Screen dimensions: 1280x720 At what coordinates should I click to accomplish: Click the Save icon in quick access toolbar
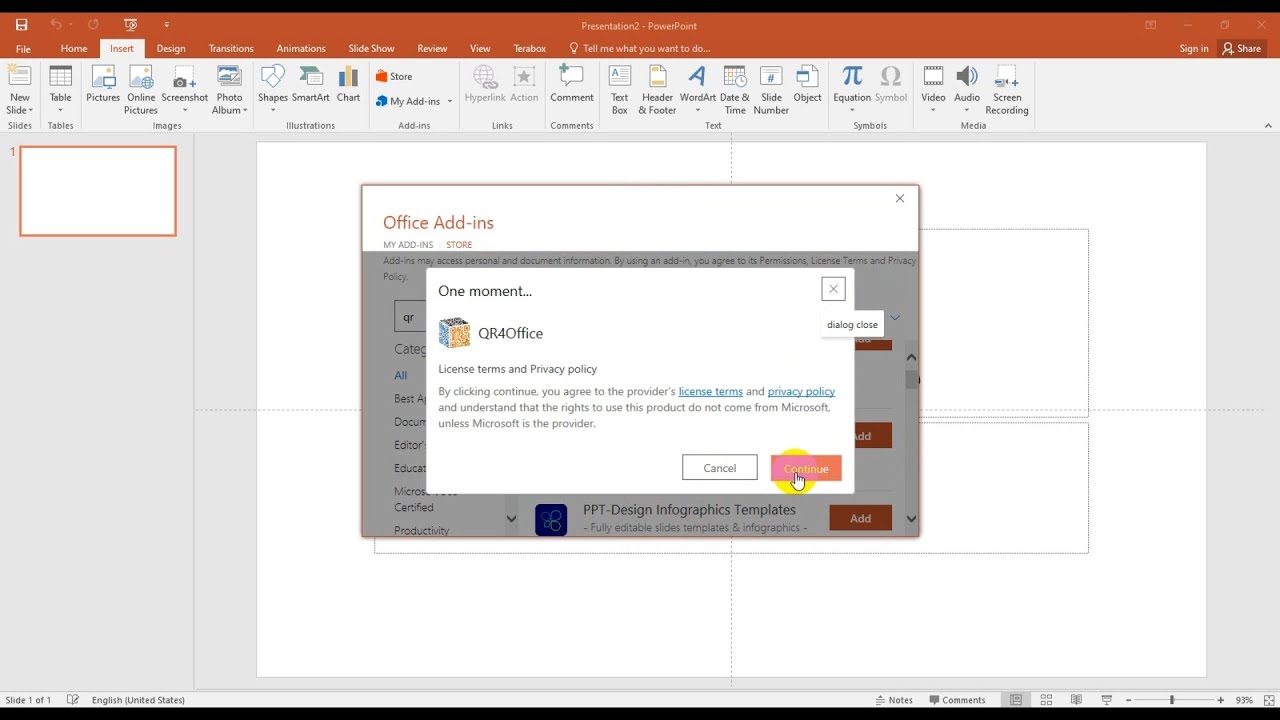[x=21, y=25]
